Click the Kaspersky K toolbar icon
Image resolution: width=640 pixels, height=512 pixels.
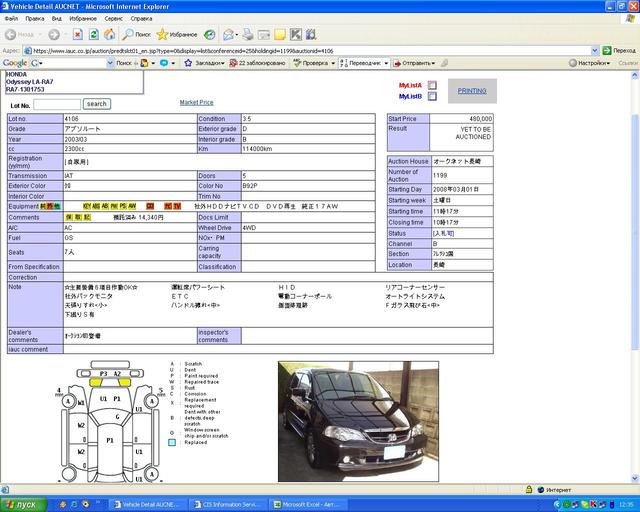[x=296, y=35]
